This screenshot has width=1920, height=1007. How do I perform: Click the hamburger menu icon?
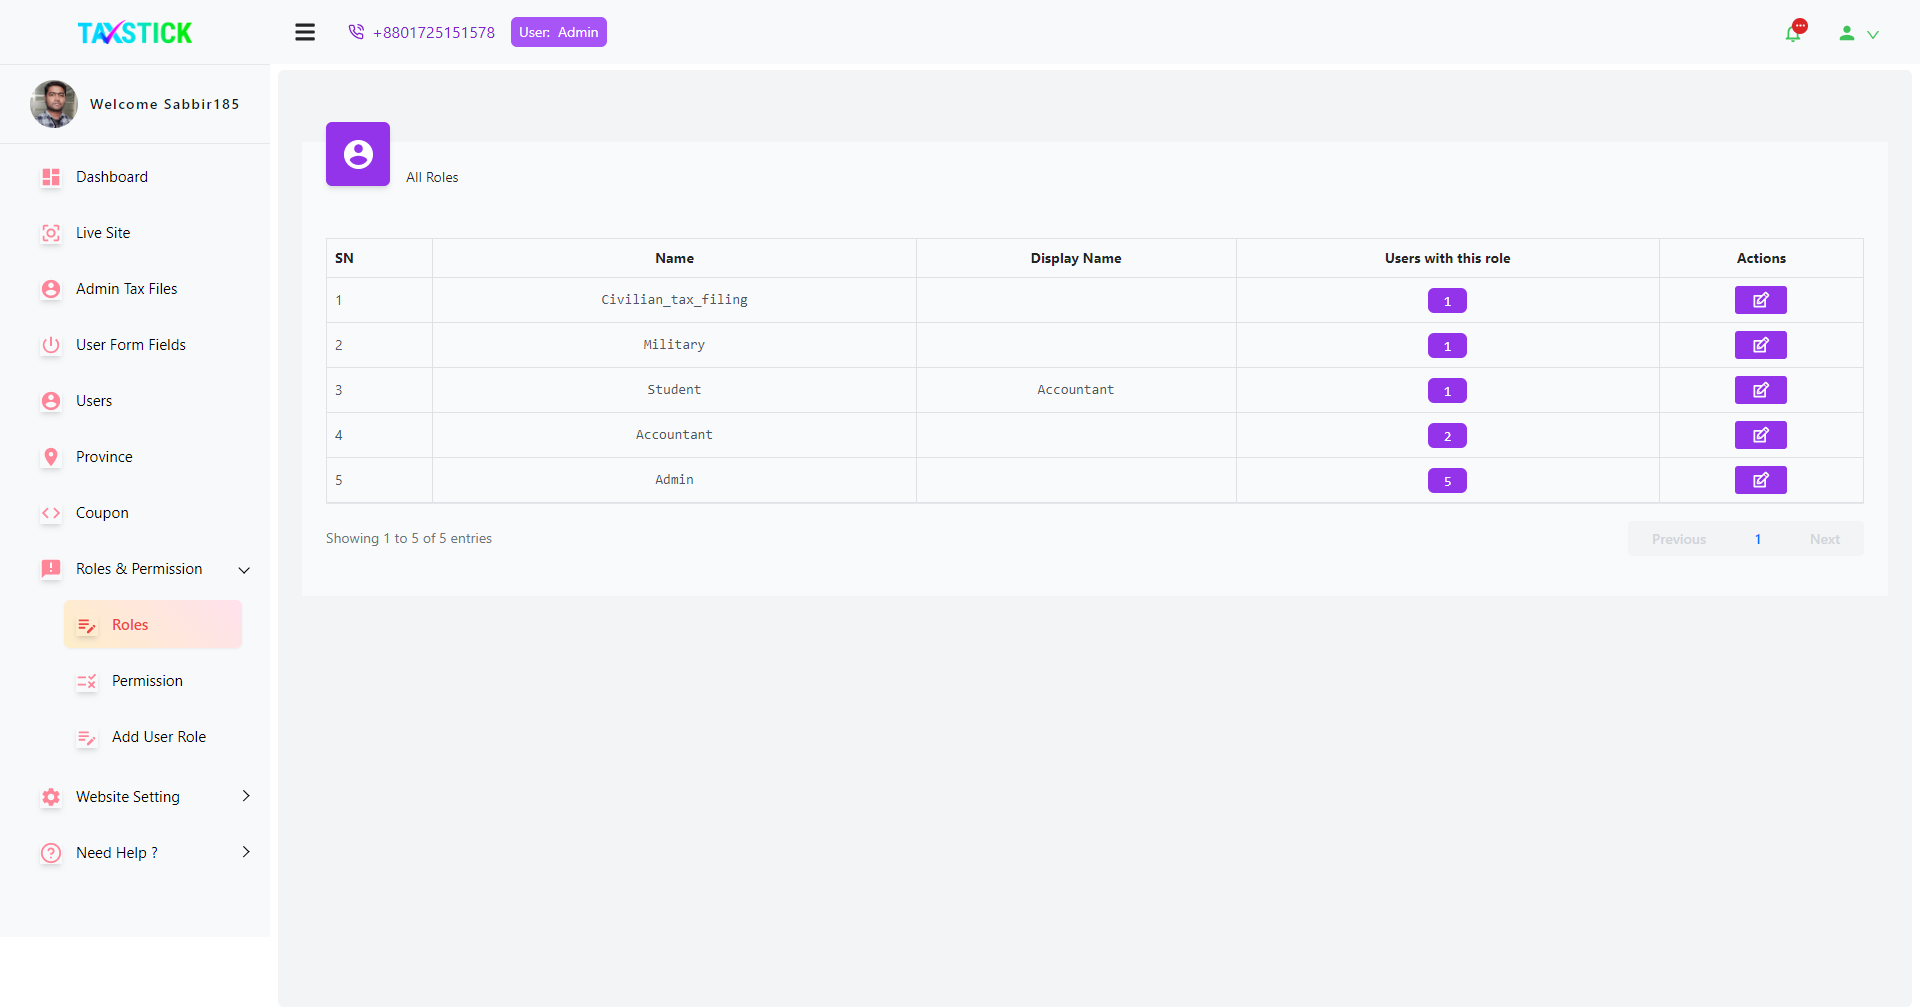[305, 32]
